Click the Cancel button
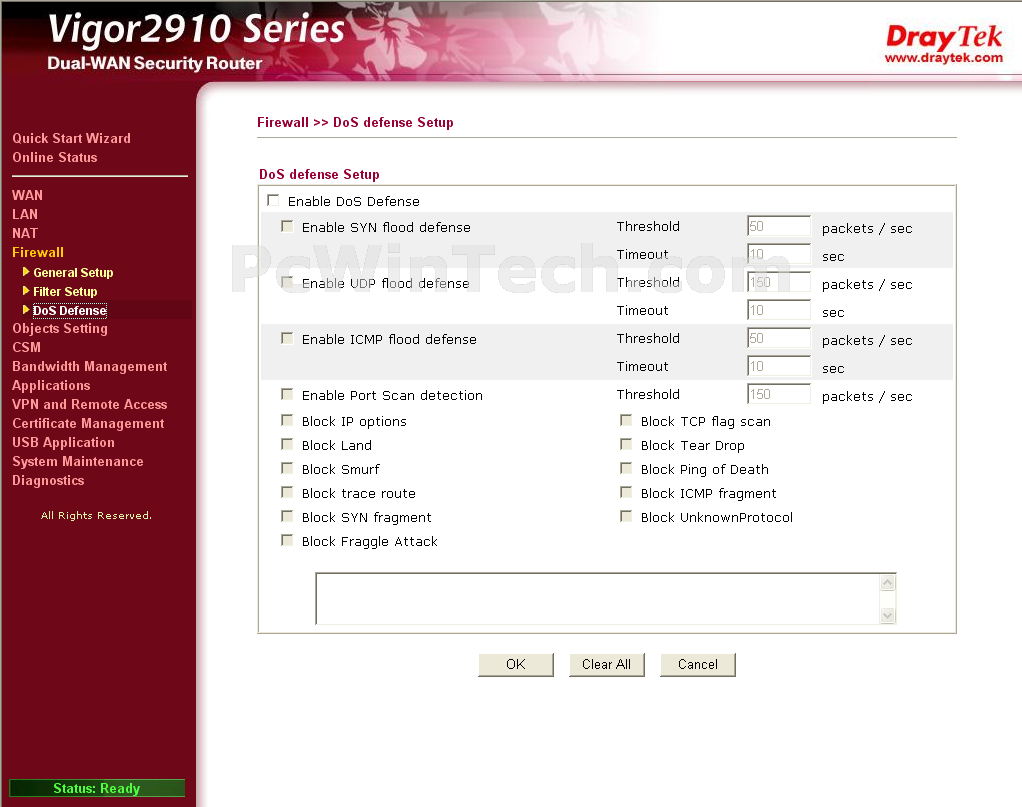The image size is (1022, 807). (x=697, y=664)
